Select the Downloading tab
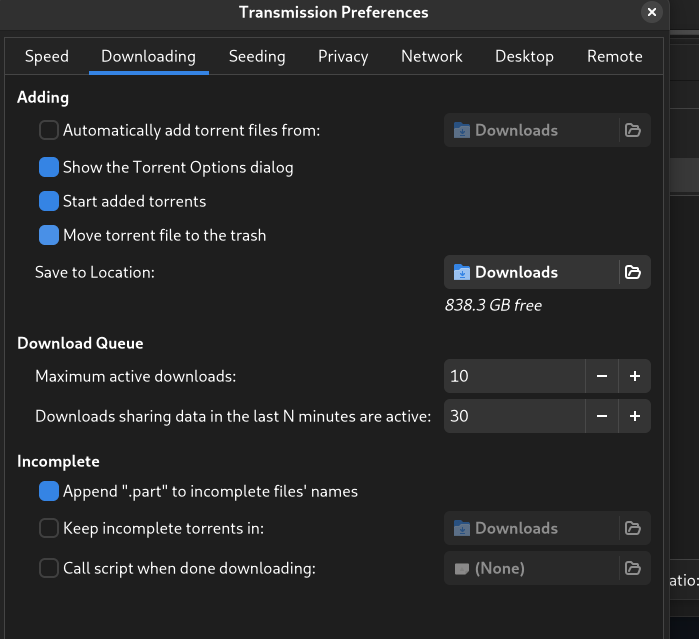The height and width of the screenshot is (639, 699). 148,57
